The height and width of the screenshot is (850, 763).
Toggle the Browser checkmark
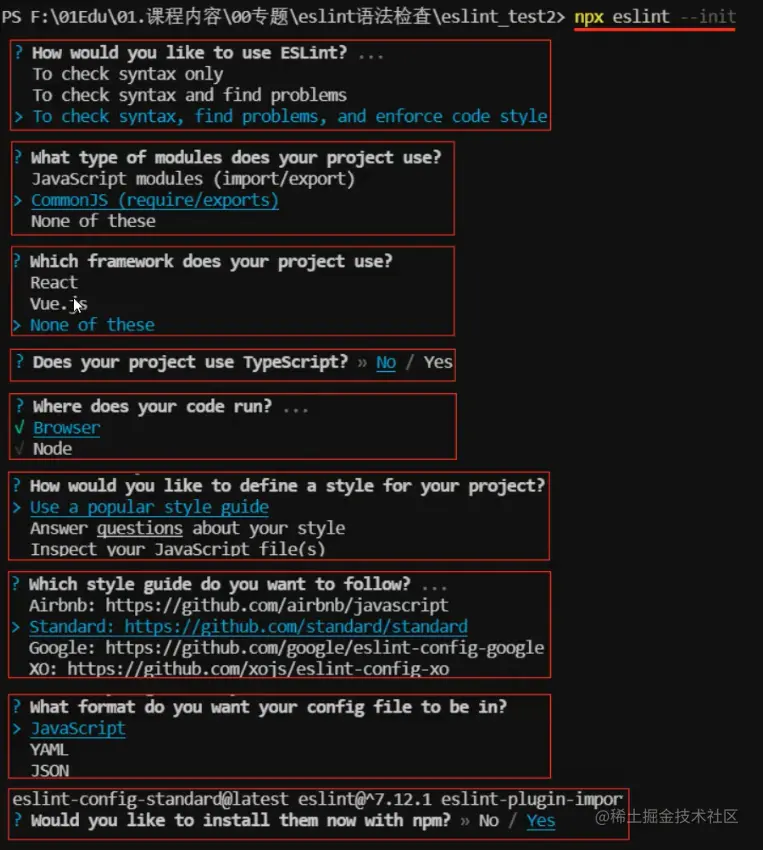20,428
